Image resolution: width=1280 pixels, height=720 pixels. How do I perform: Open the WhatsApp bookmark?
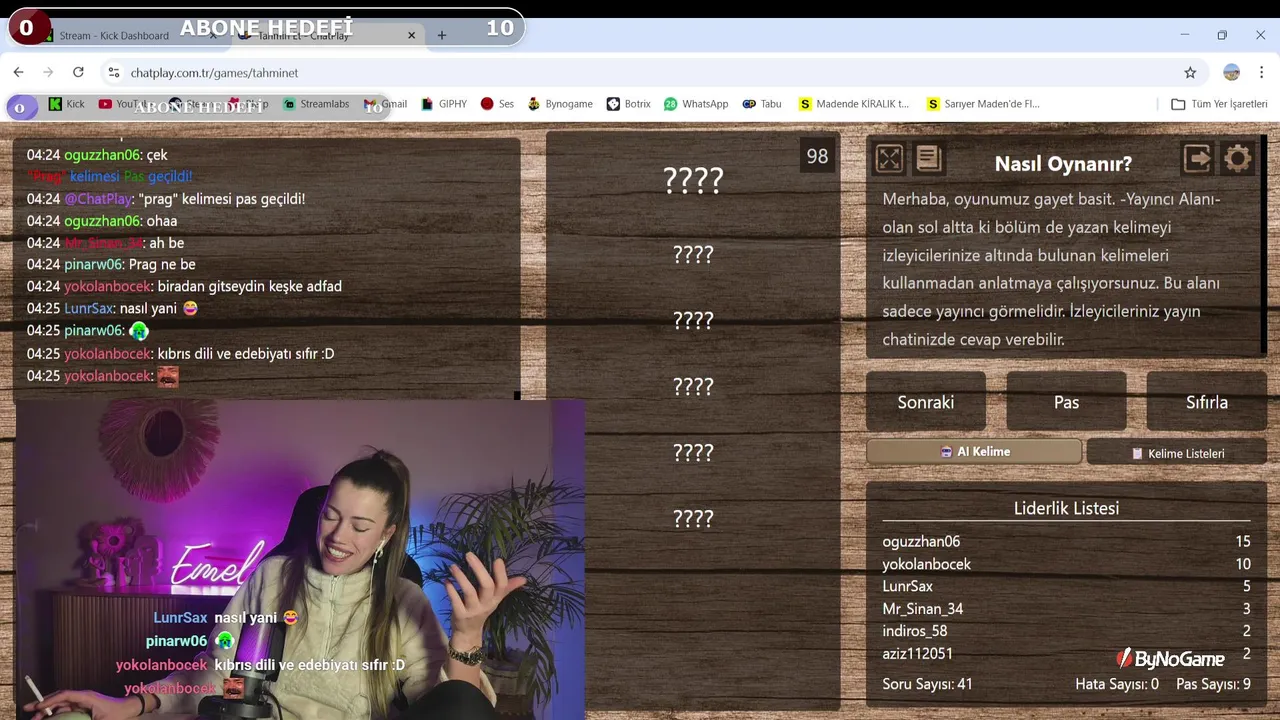tap(696, 104)
